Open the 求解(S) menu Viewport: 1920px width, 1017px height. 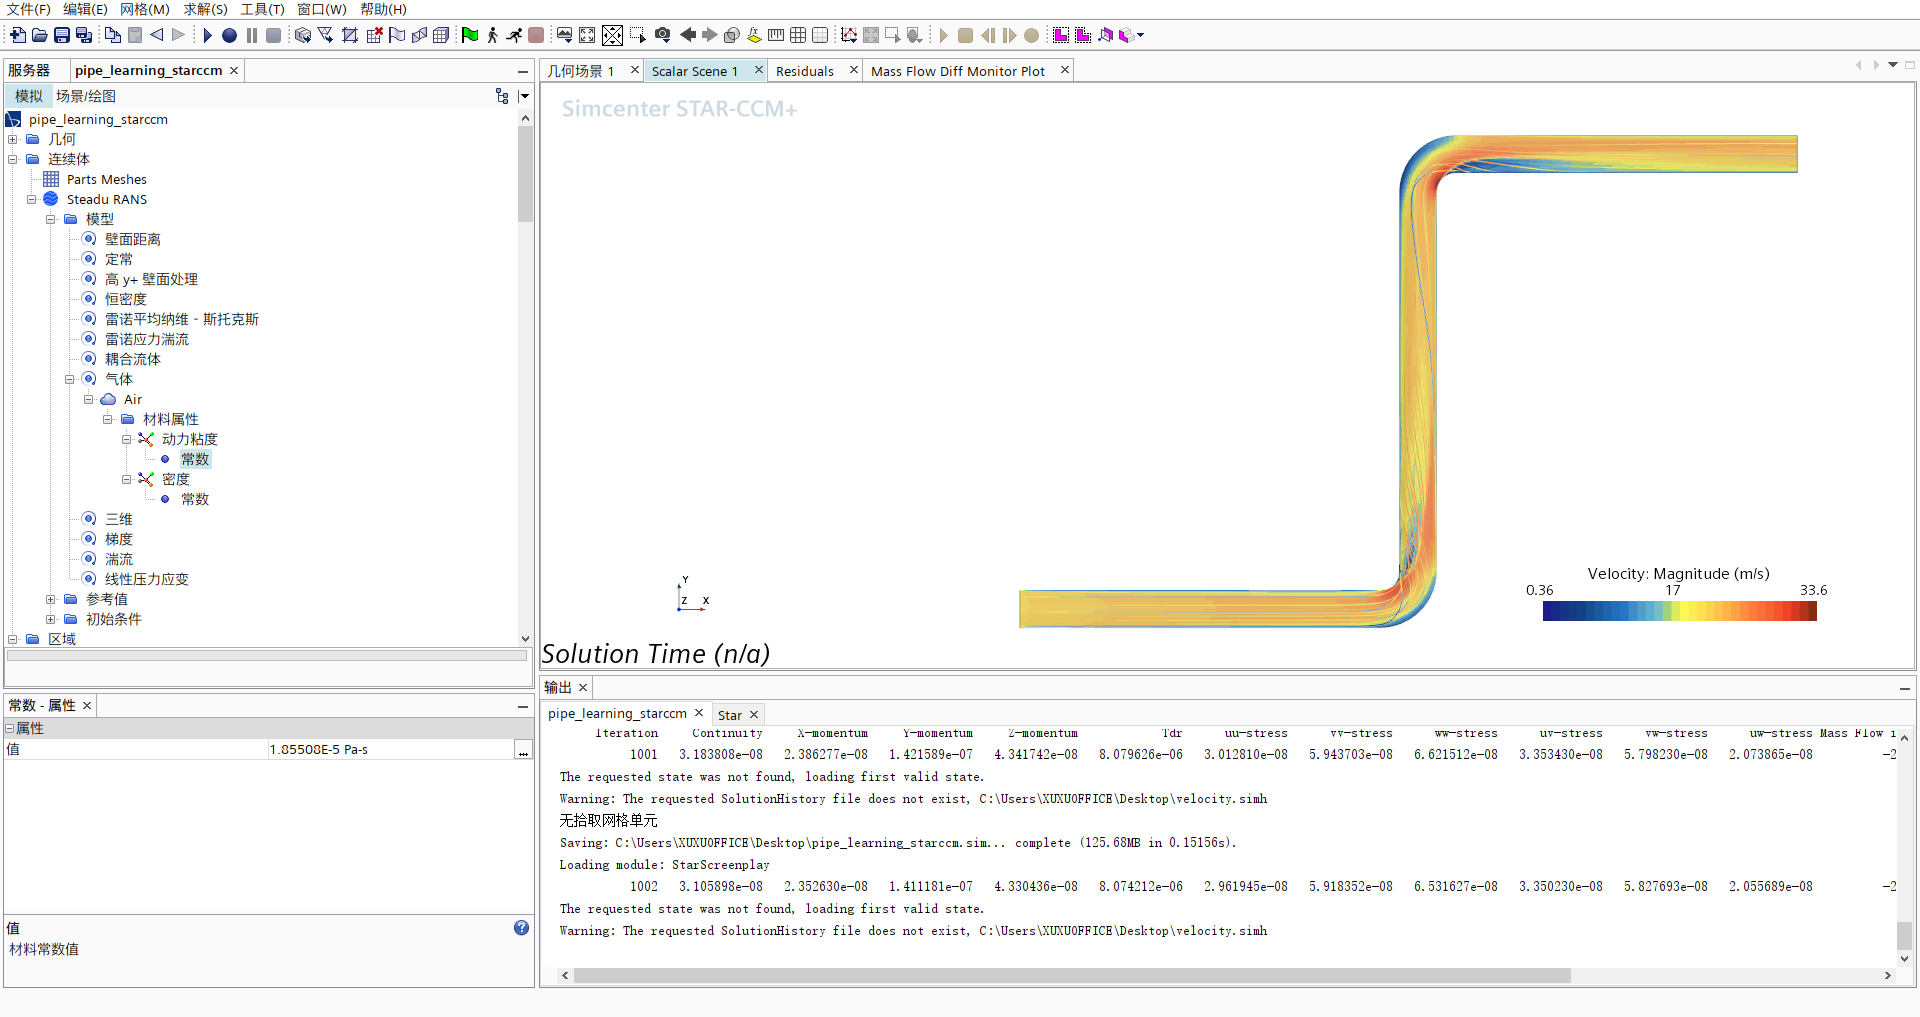206,9
